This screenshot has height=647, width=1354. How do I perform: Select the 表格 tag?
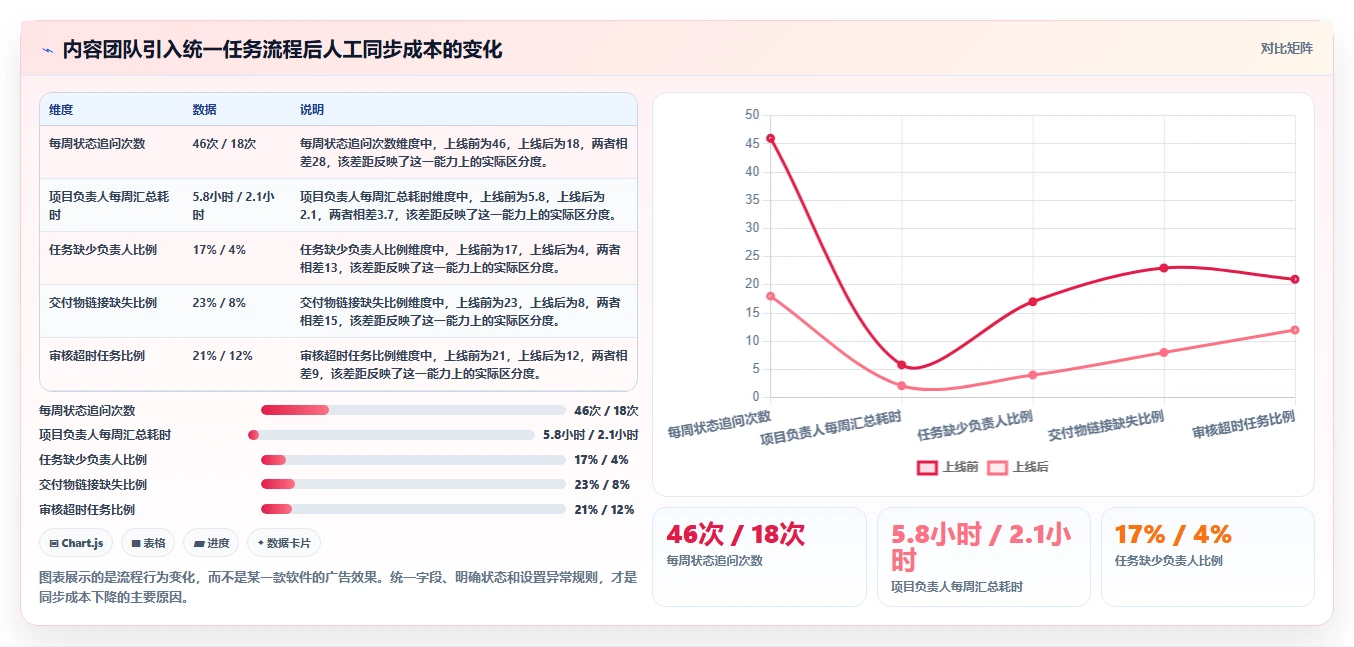click(x=148, y=543)
